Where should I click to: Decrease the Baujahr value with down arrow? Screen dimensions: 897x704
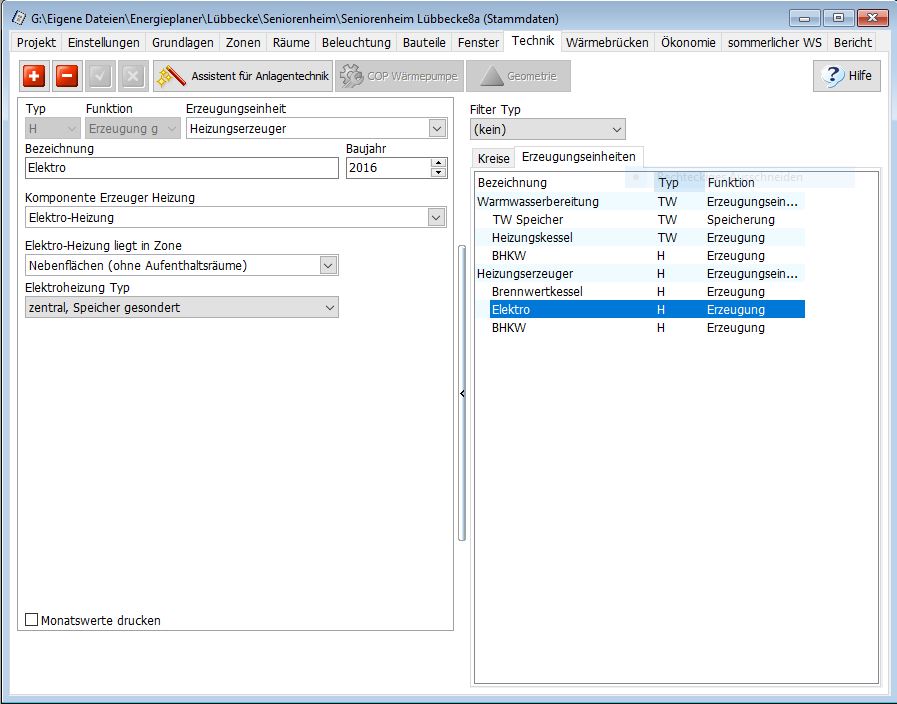pos(439,173)
